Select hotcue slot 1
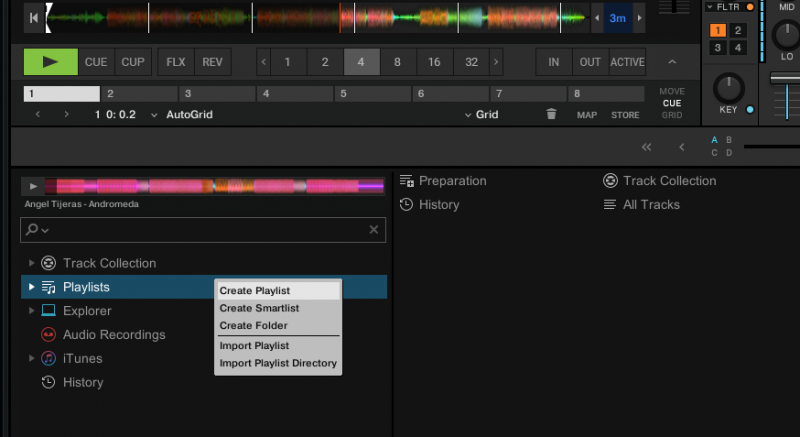This screenshot has width=800, height=437. point(62,93)
